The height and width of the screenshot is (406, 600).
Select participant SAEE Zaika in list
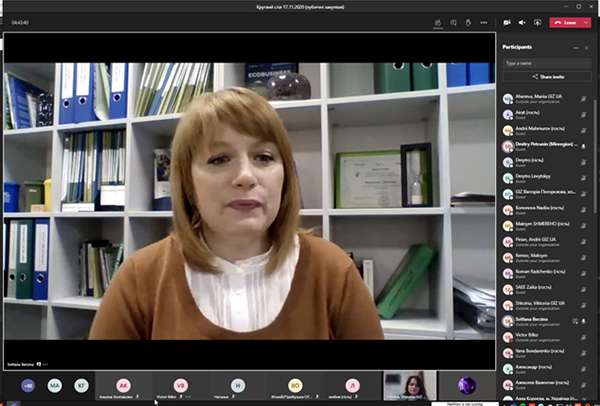(546, 289)
